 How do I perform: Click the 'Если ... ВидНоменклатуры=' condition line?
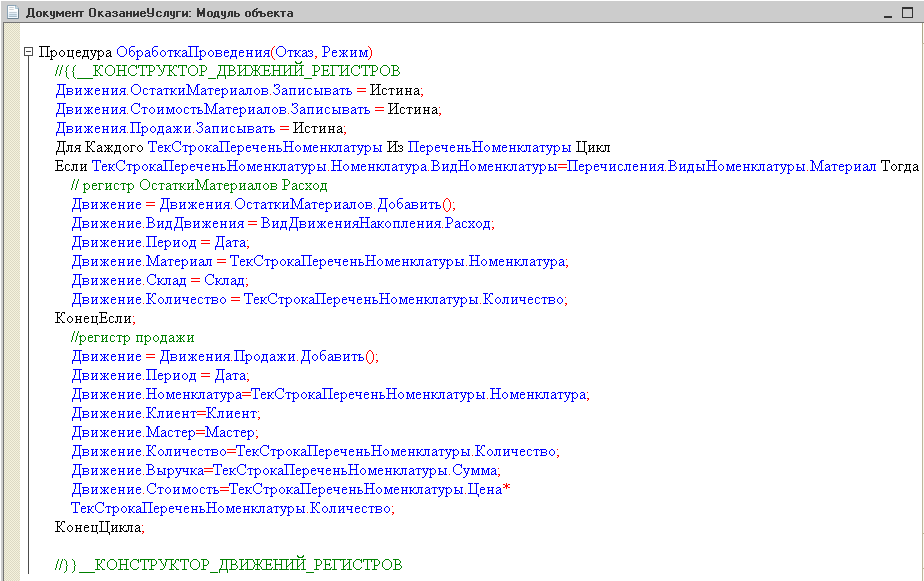pyautogui.click(x=487, y=167)
